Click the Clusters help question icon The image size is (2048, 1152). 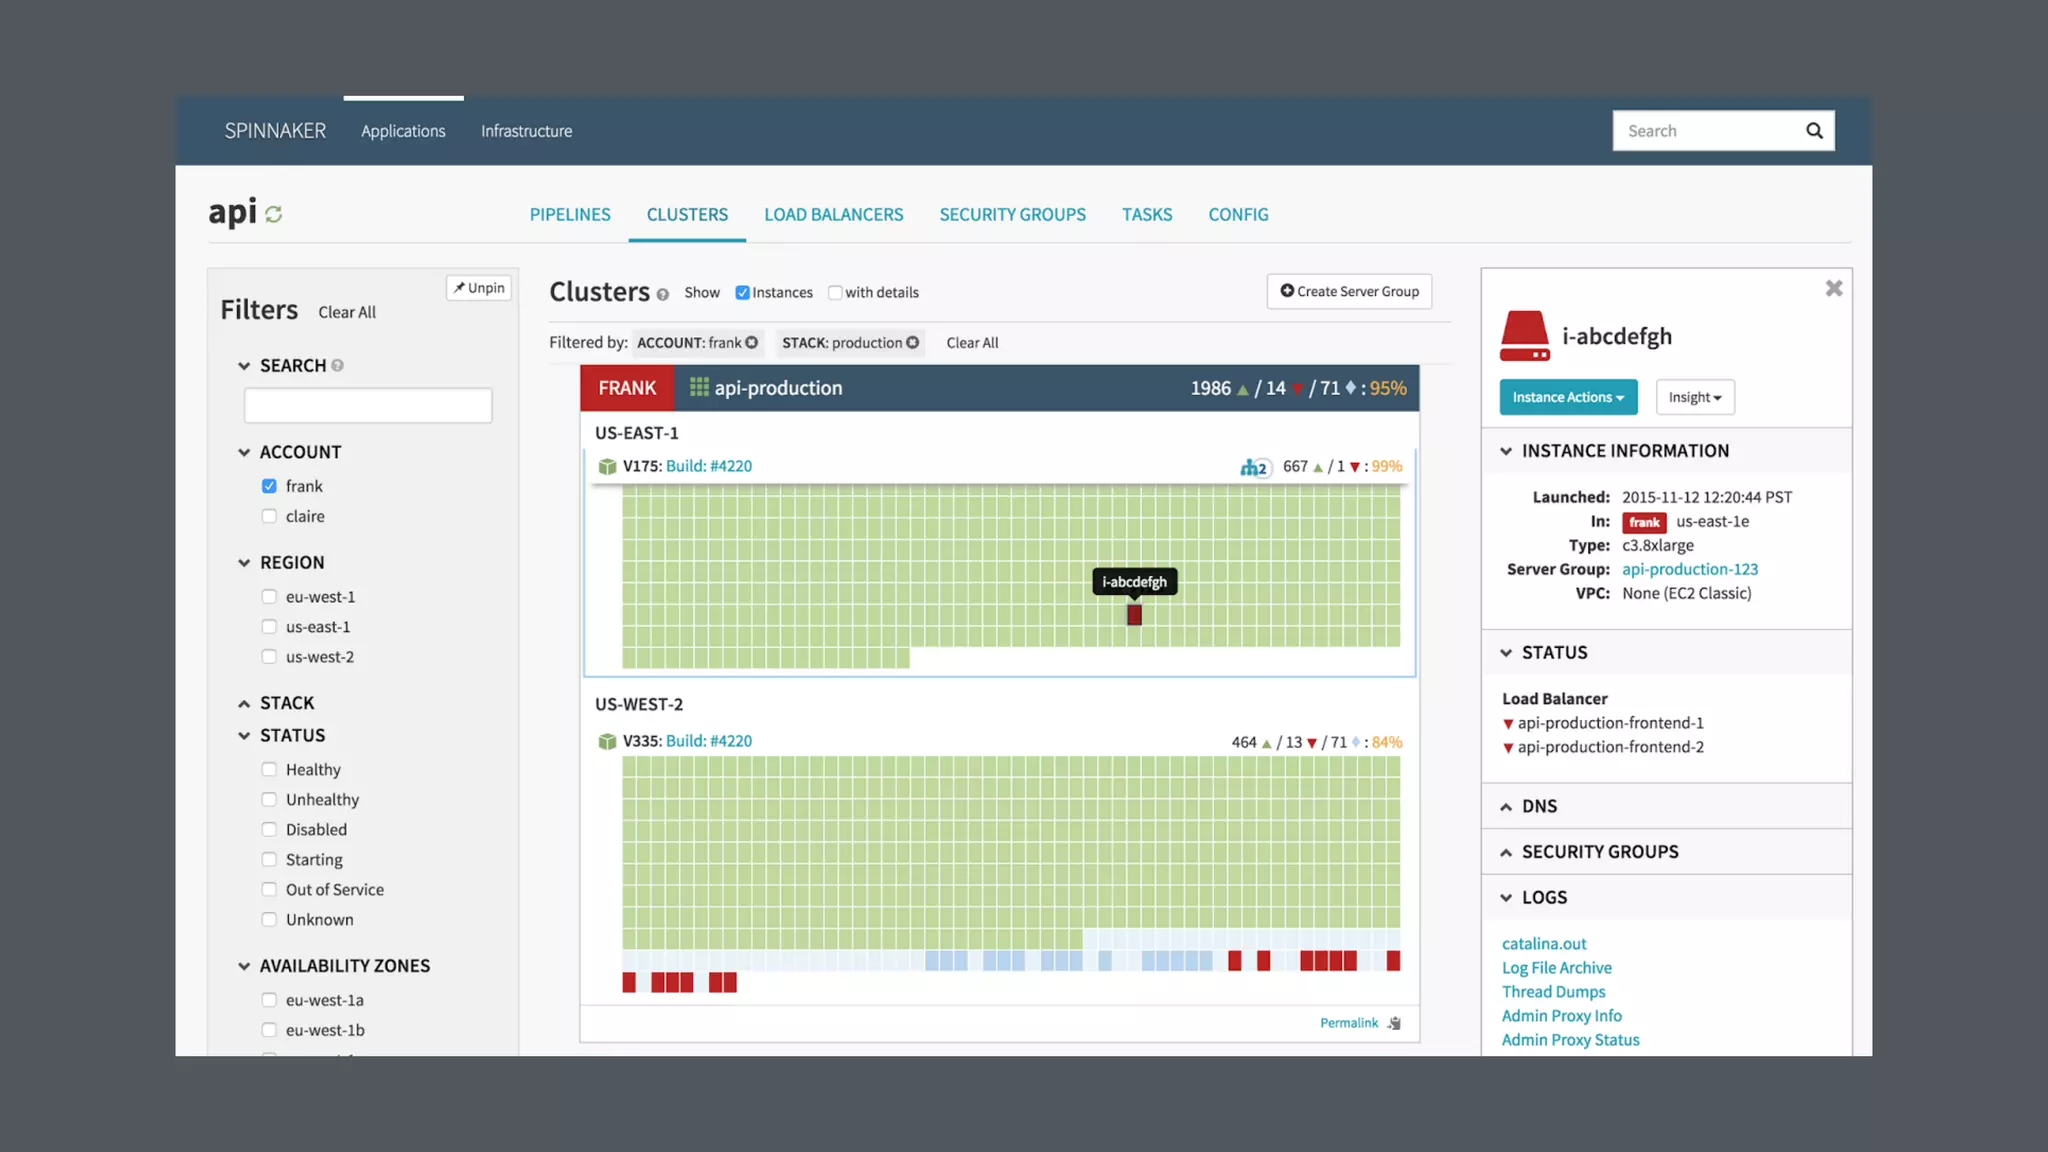tap(662, 294)
